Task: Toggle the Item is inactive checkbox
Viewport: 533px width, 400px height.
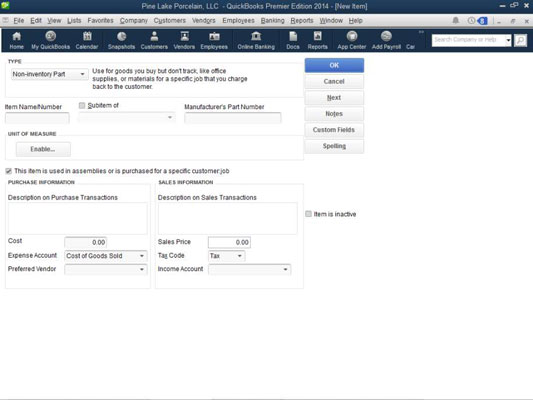Action: (308, 214)
